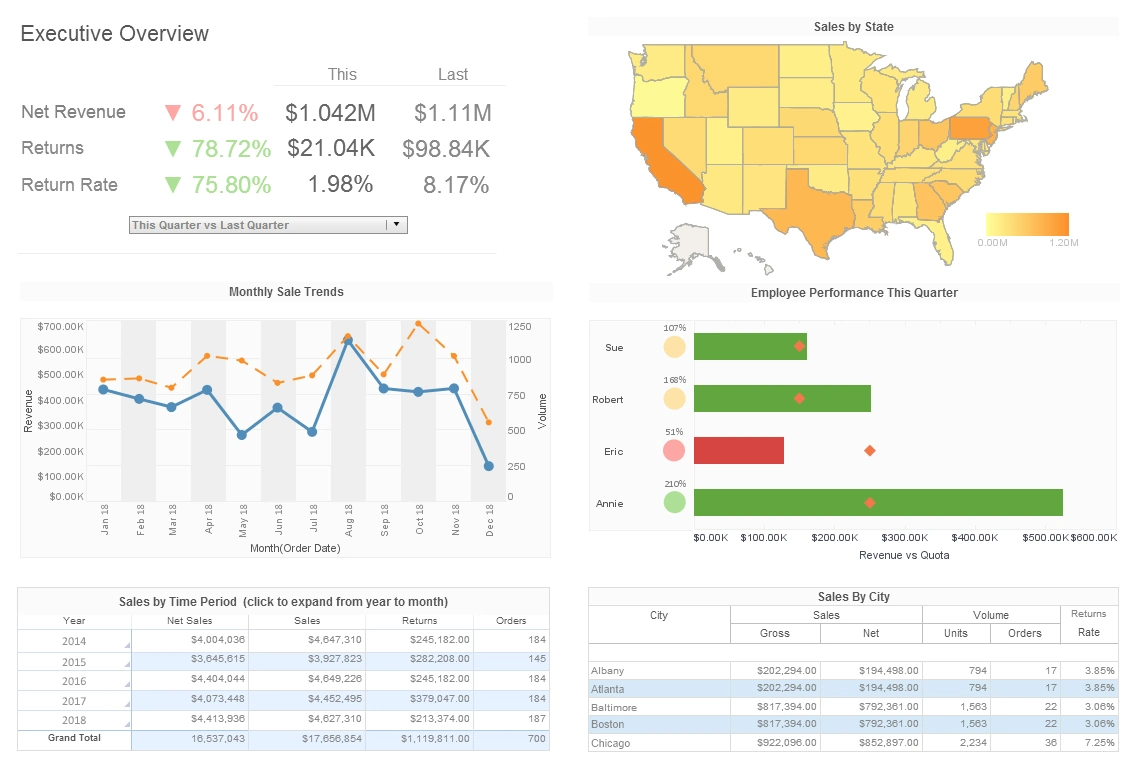
Task: Click Robert's 168% performance indicator circle
Action: tap(673, 398)
